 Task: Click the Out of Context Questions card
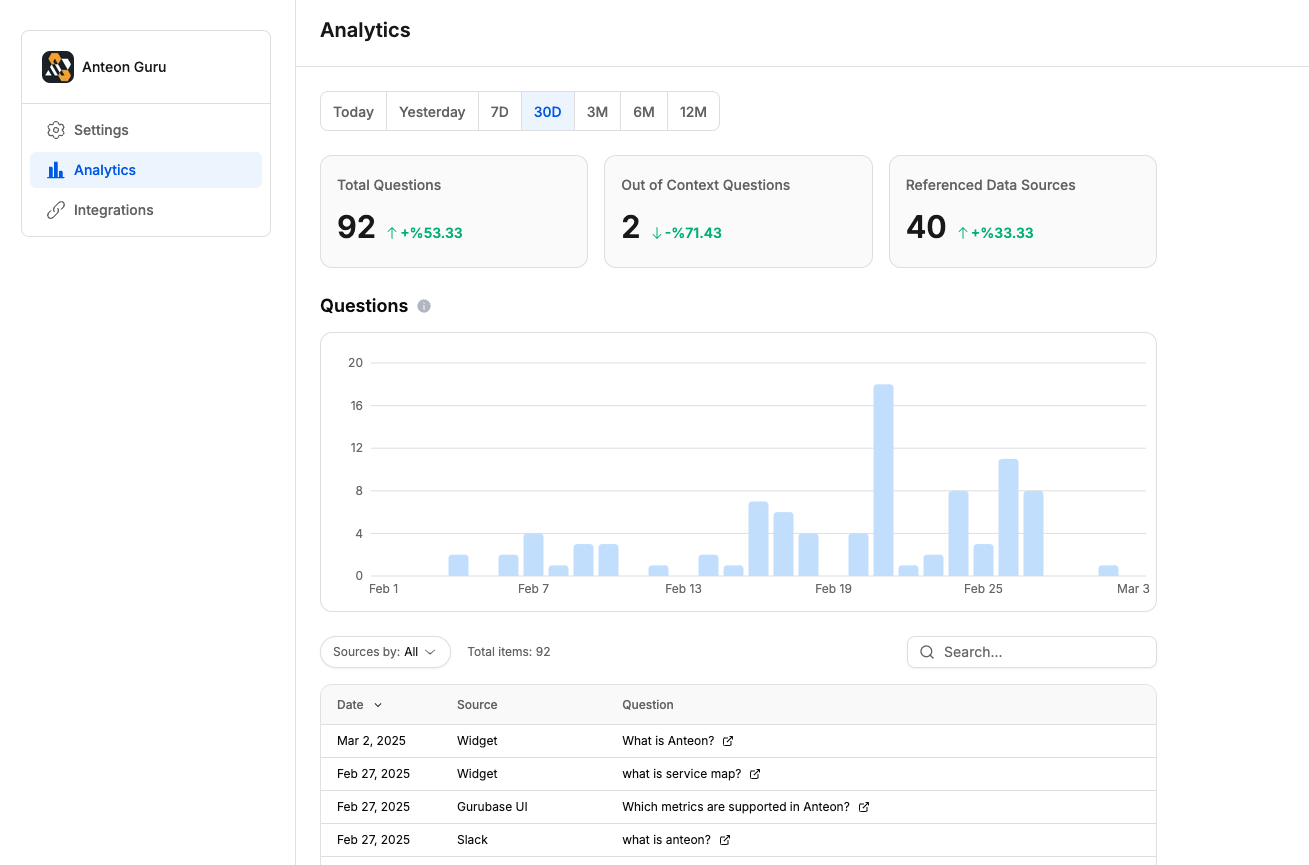(x=738, y=211)
